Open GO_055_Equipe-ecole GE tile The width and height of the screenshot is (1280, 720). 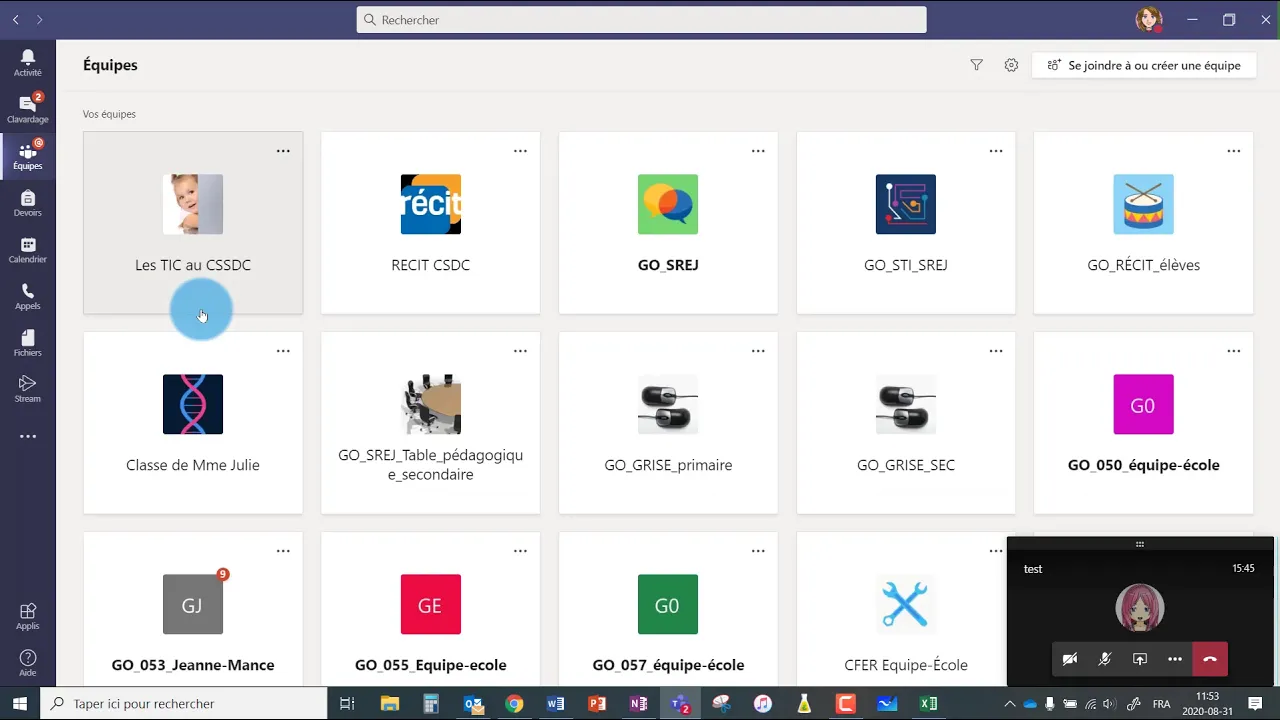[431, 604]
